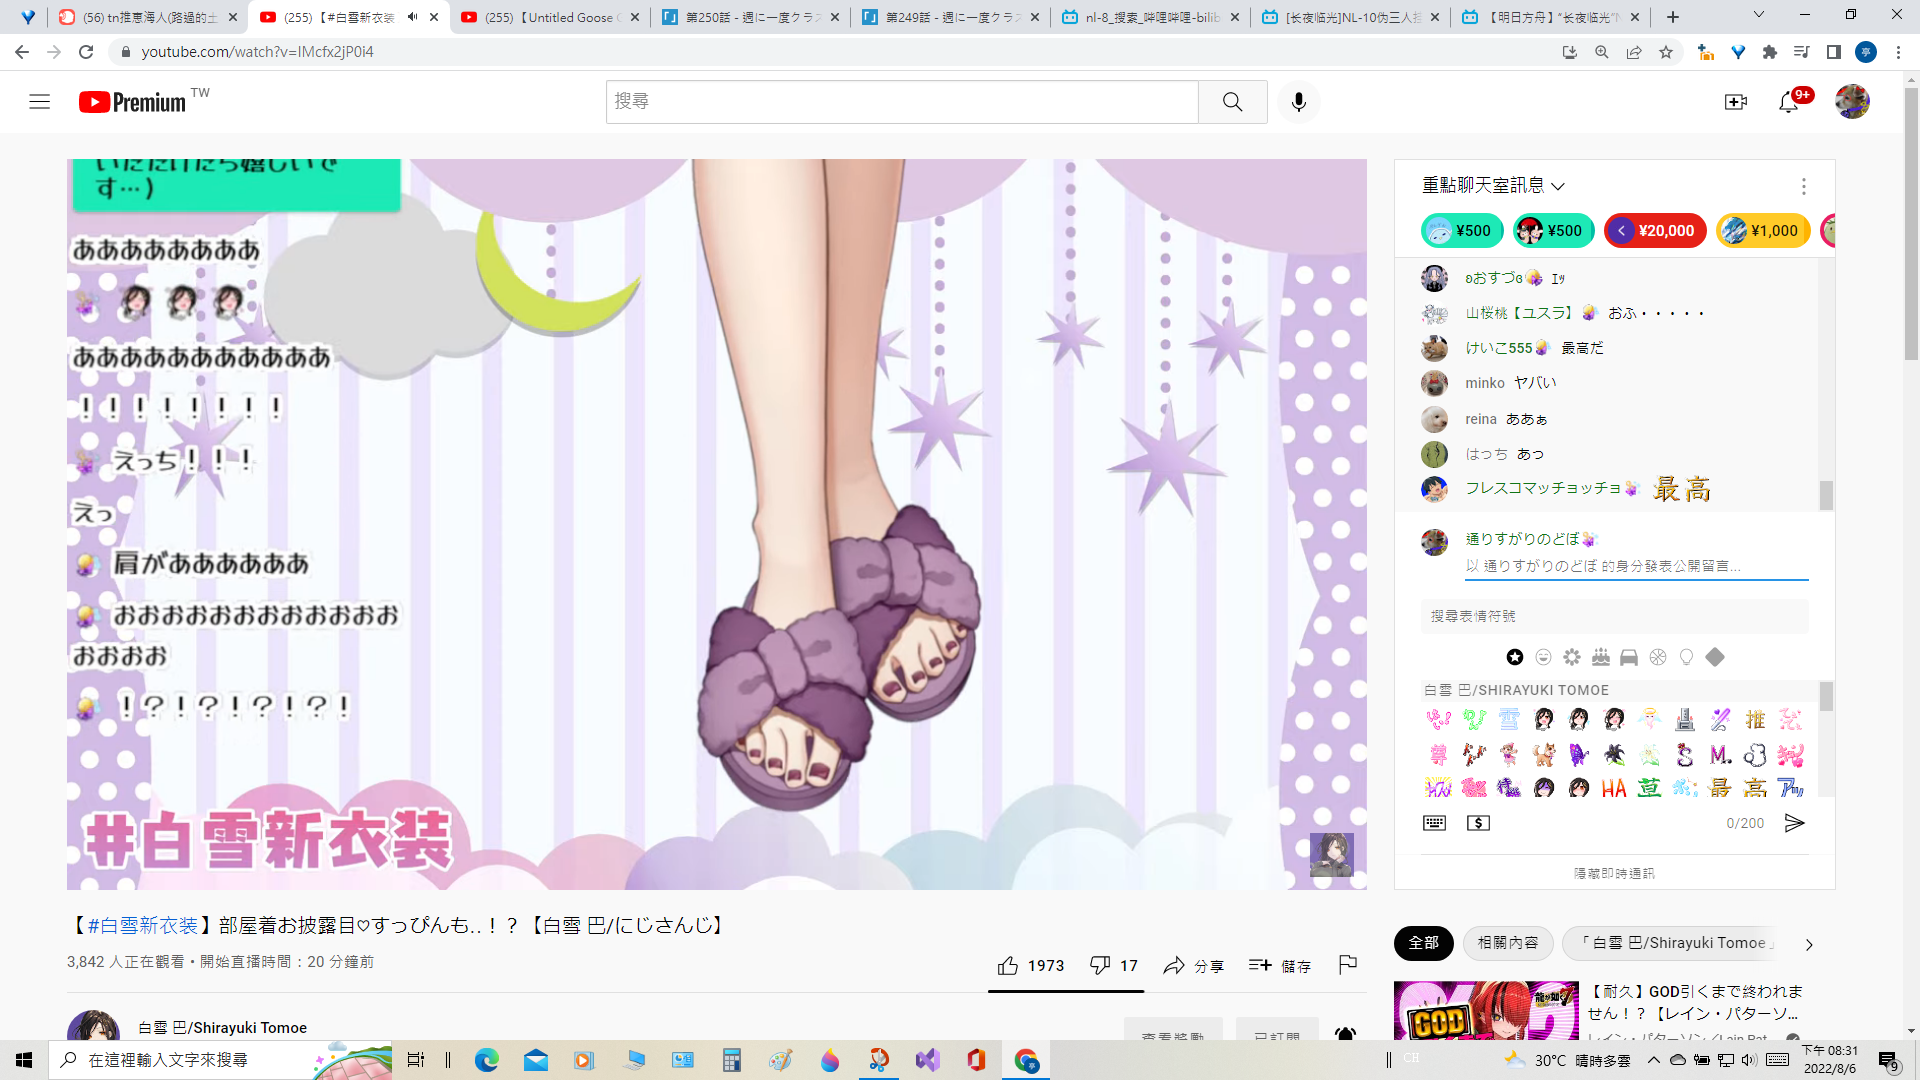
Task: Open the notifications bell
Action: point(1788,102)
